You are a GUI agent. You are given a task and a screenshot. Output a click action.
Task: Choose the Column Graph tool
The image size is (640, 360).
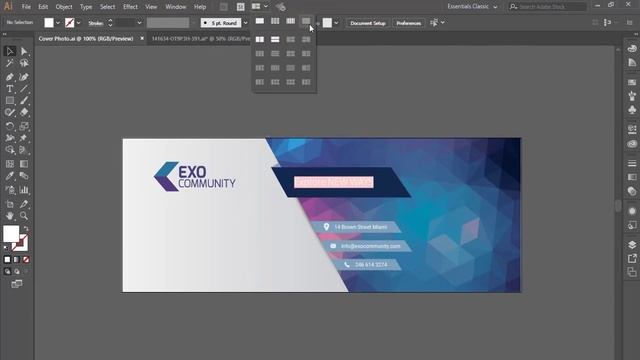(x=24, y=190)
